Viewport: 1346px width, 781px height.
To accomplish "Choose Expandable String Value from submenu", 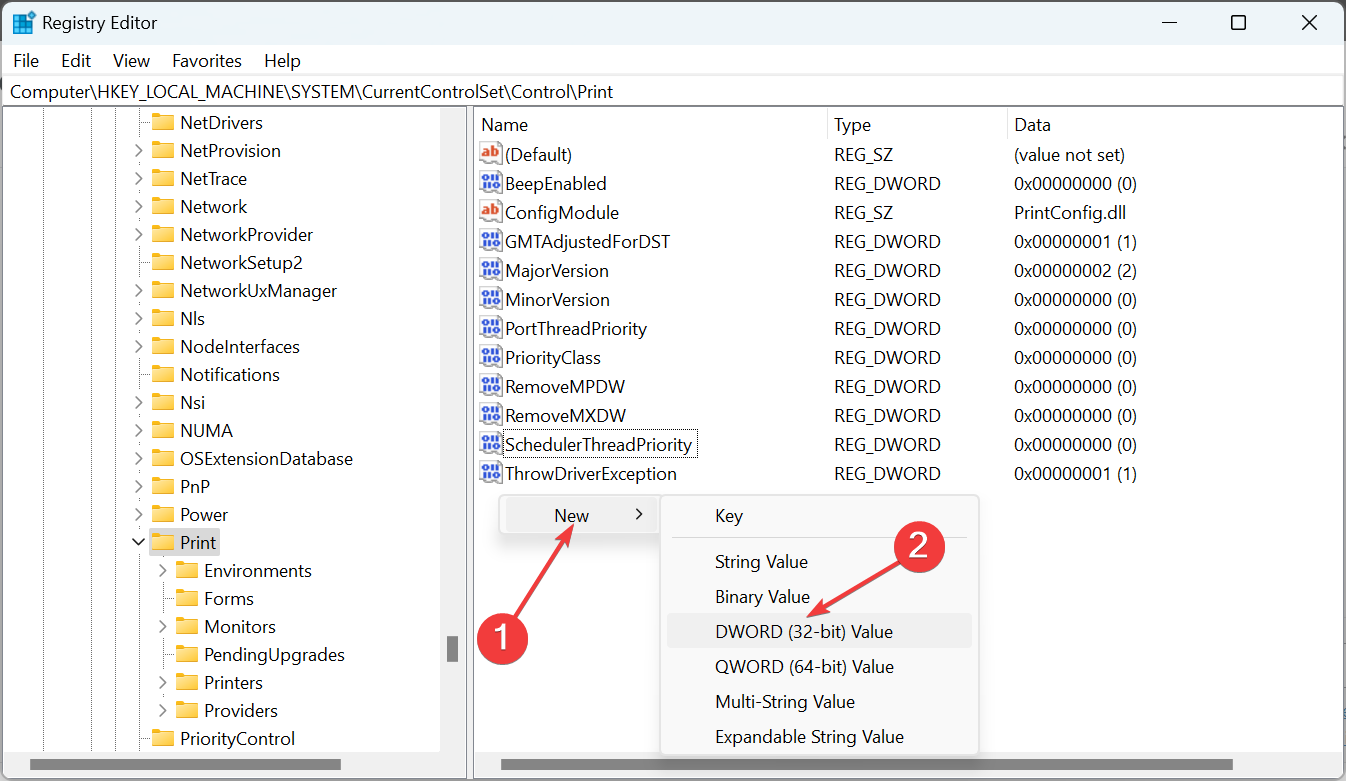I will point(819,737).
